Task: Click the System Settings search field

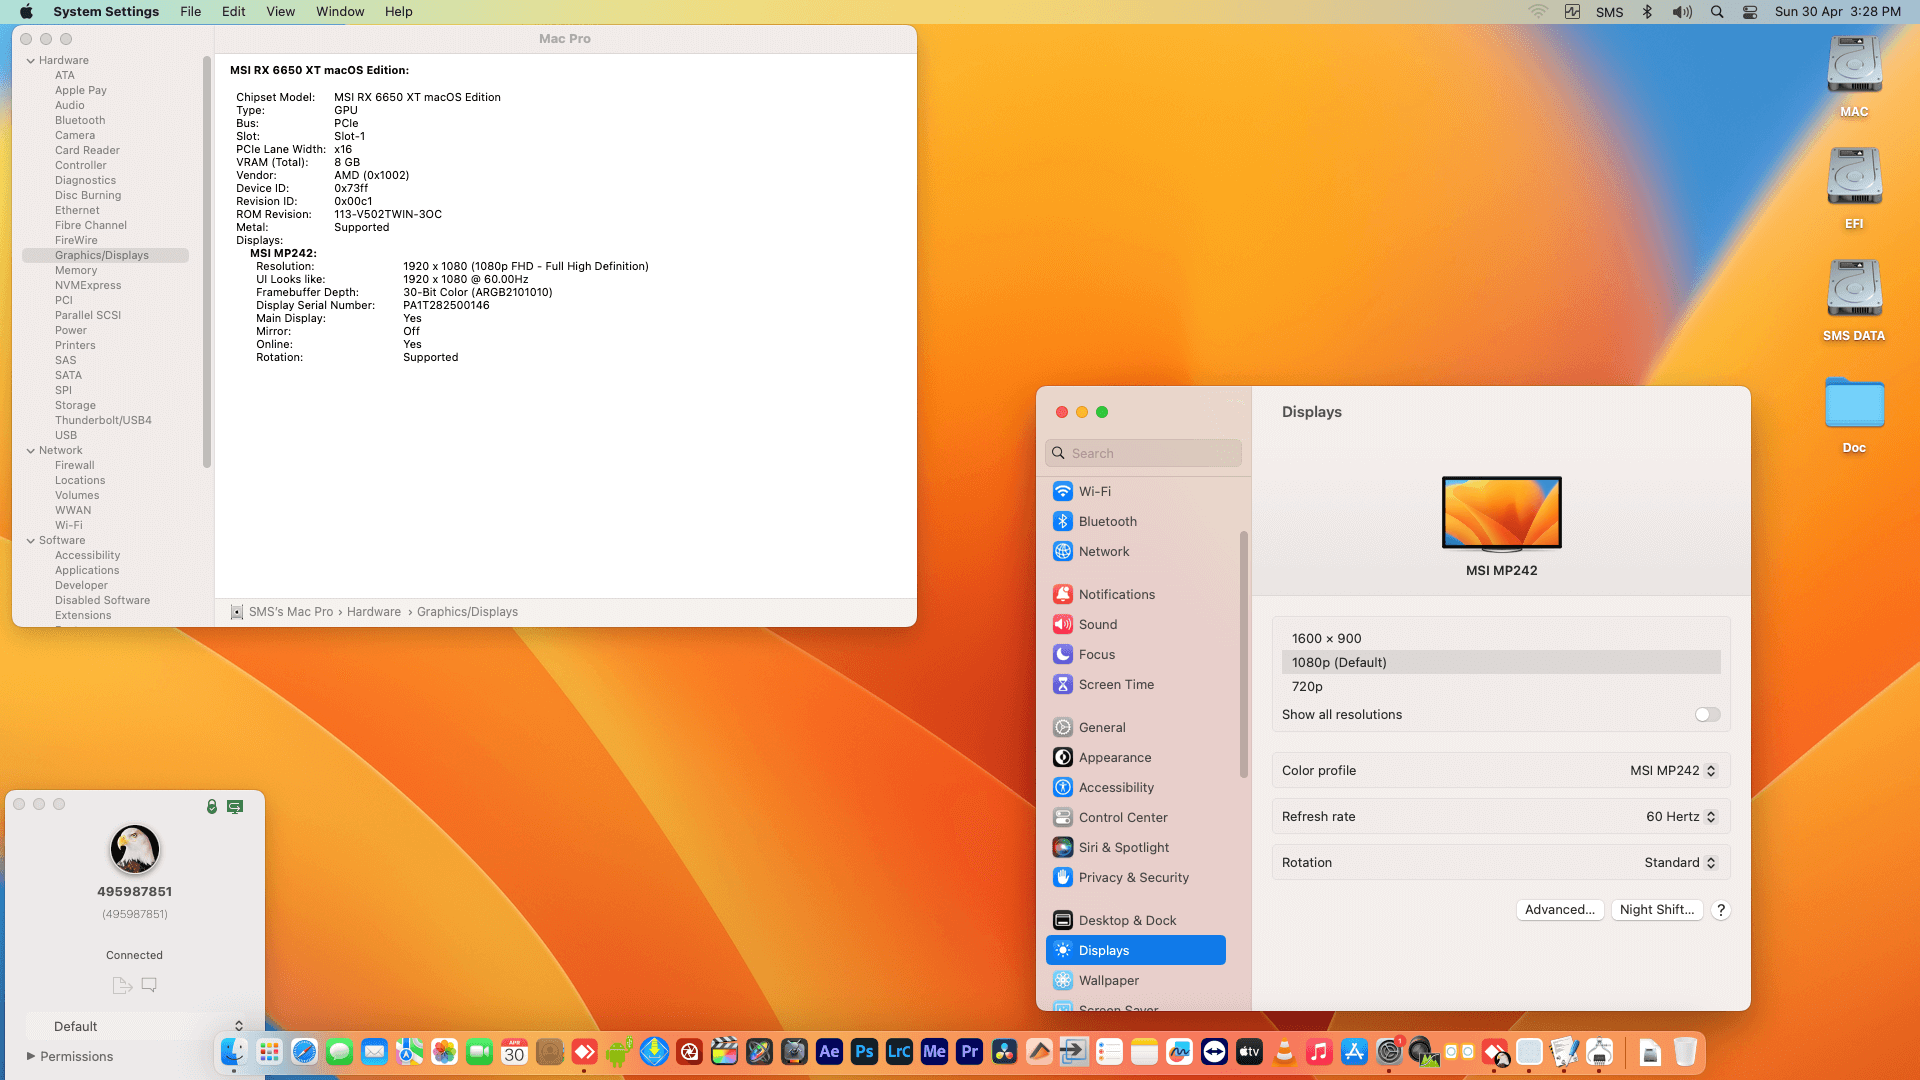Action: [1143, 453]
